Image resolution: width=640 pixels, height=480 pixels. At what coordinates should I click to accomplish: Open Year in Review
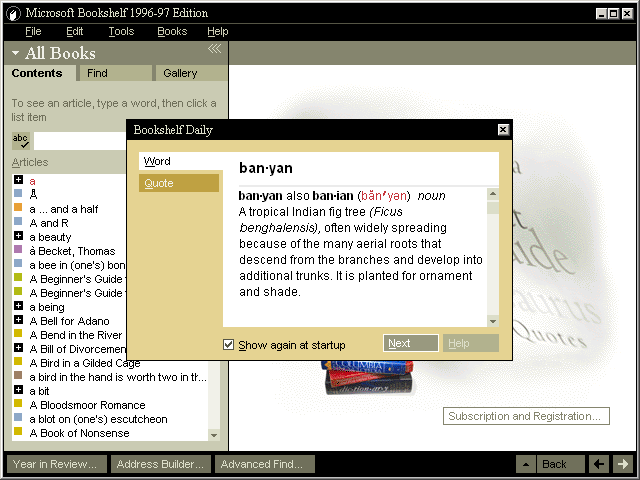57,464
